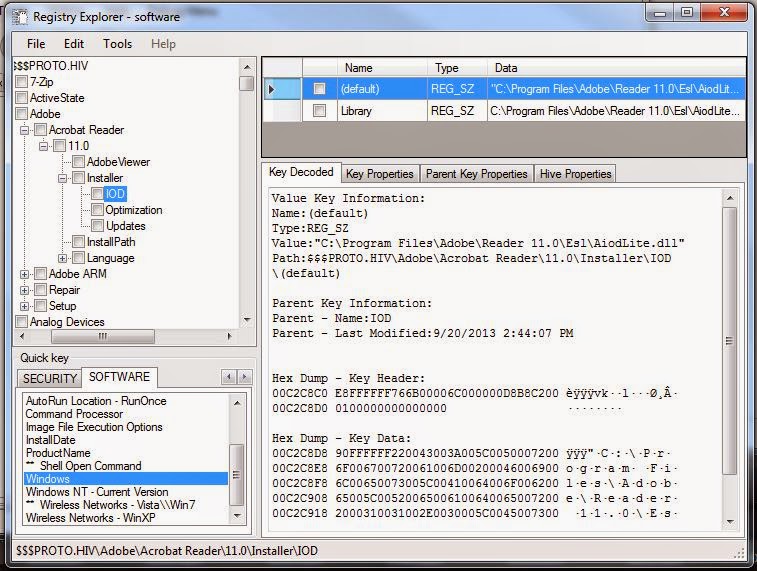This screenshot has width=757, height=571.
Task: Expand the Language tree node
Action: [x=62, y=258]
